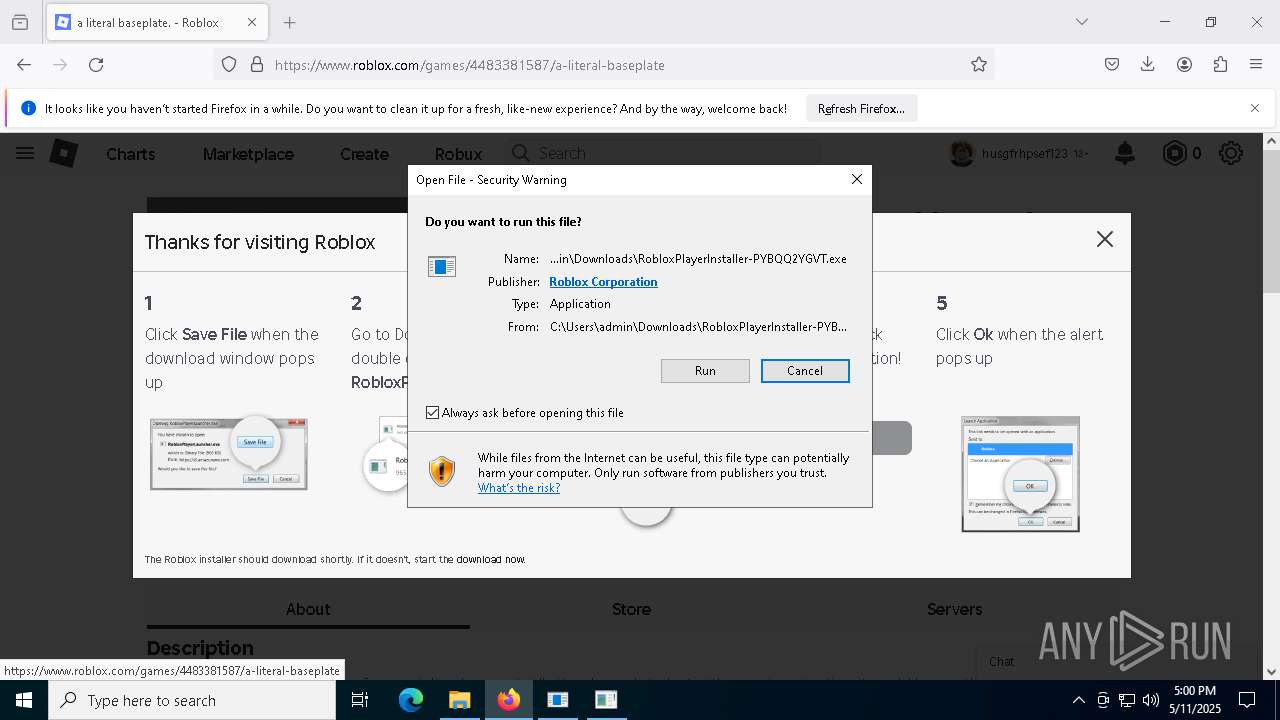Click the Refresh Firefox button
The width and height of the screenshot is (1280, 720).
pyautogui.click(x=861, y=109)
